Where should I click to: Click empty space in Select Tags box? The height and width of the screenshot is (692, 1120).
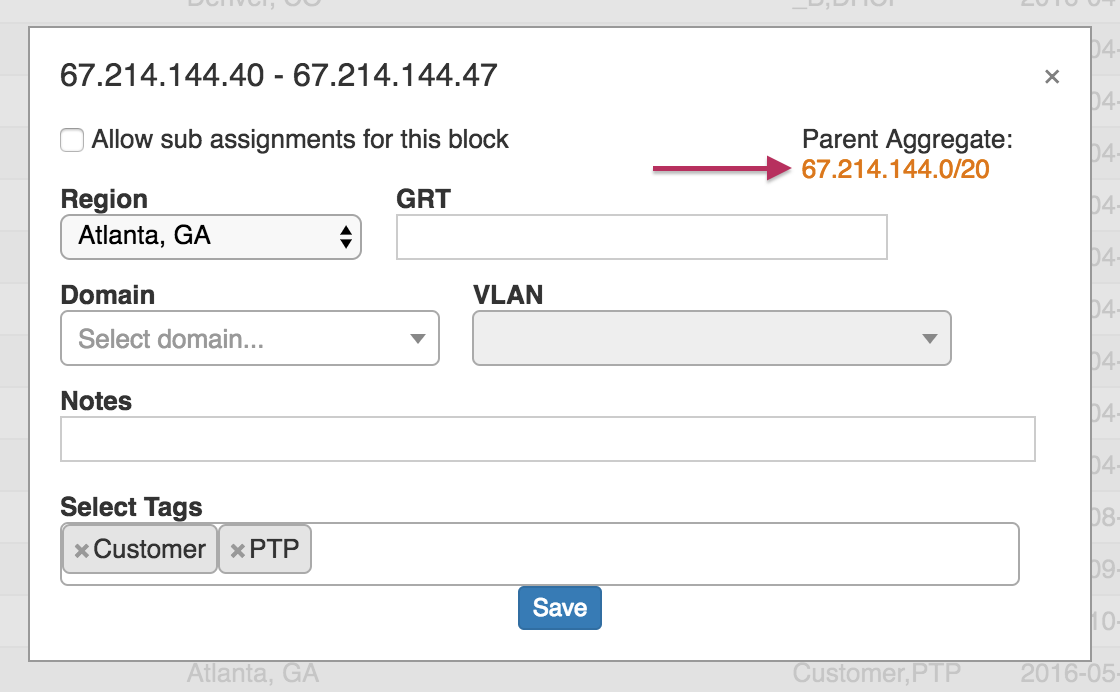(x=660, y=553)
